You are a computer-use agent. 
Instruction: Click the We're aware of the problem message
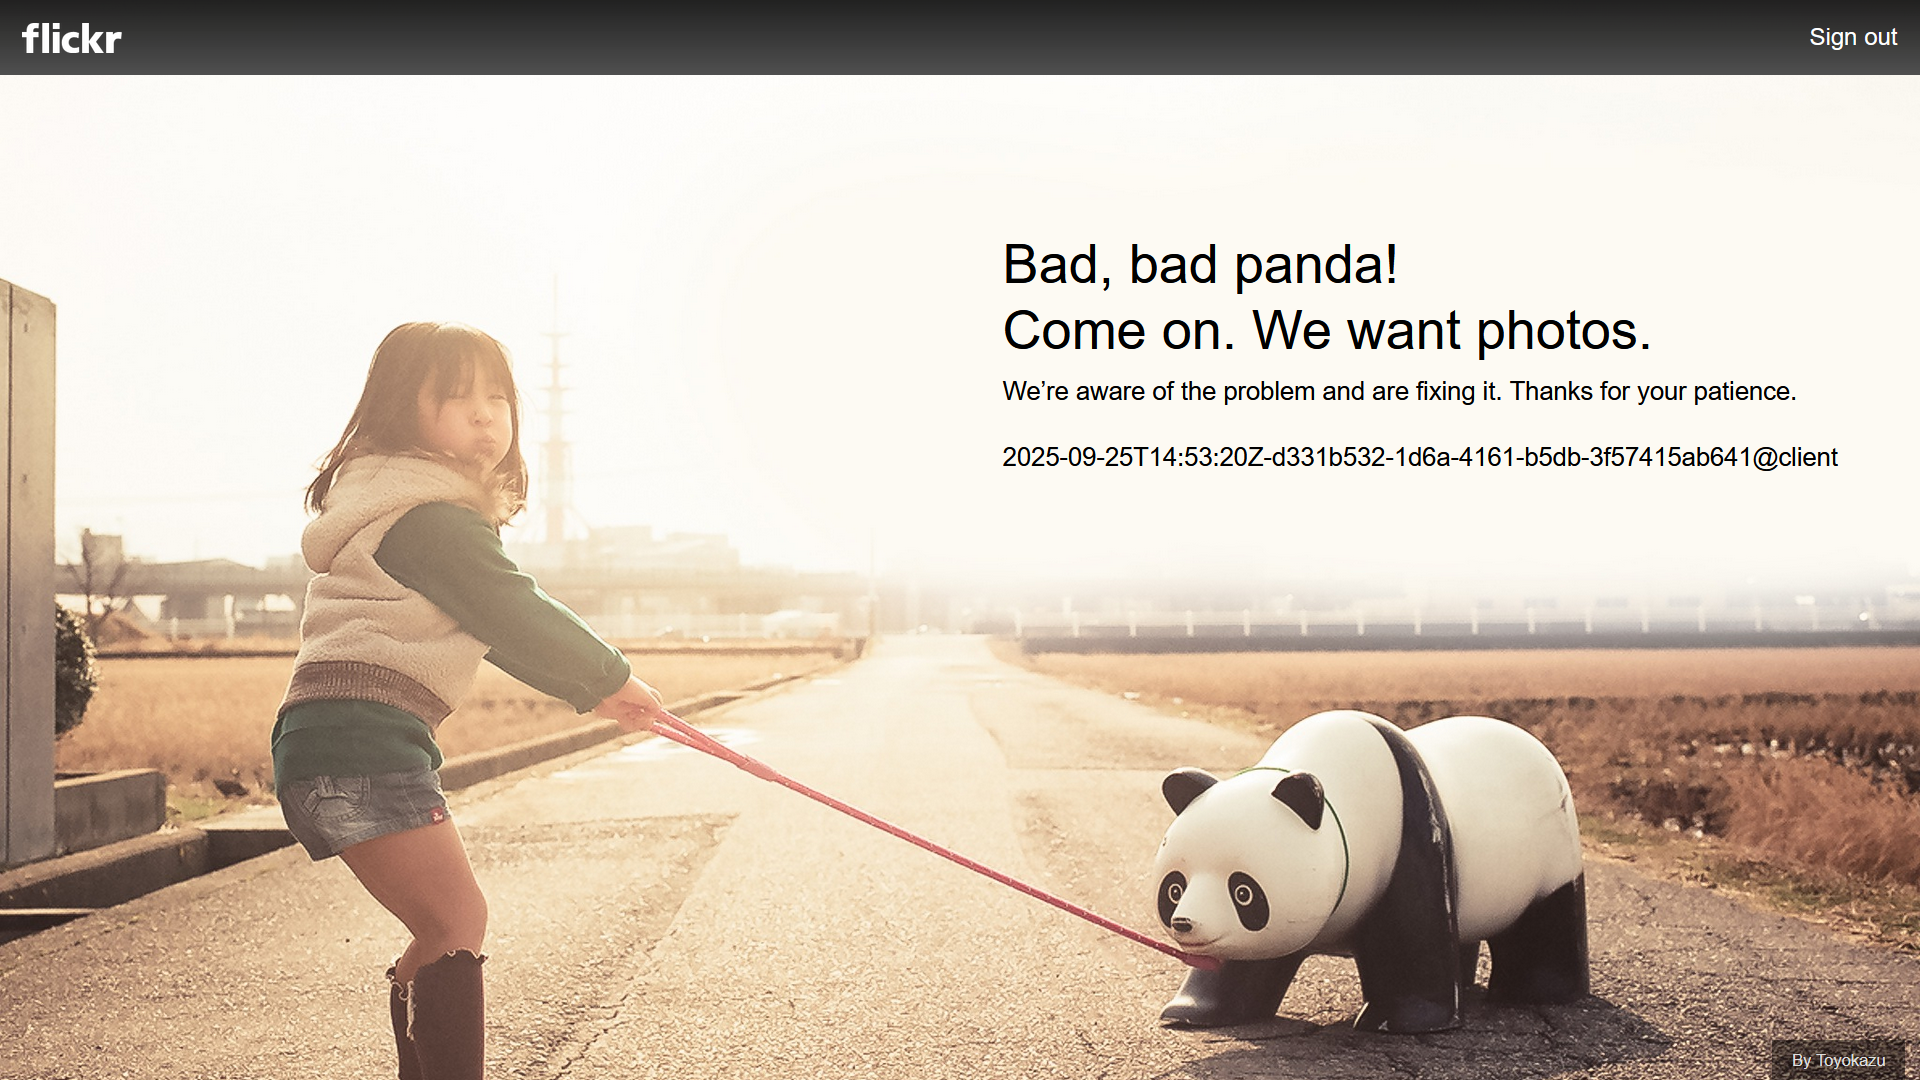click(1399, 391)
